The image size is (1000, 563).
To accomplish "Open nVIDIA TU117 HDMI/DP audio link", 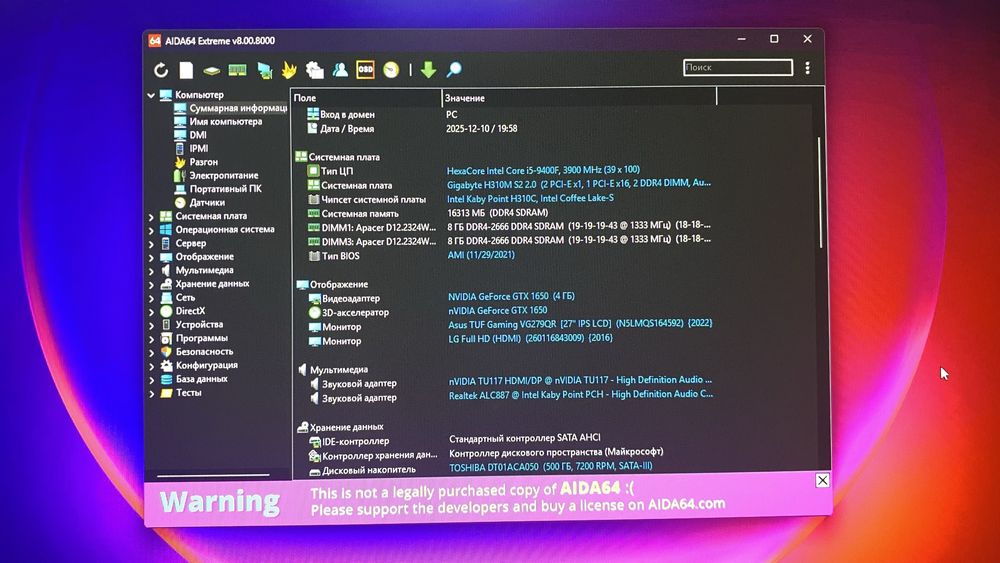I will 580,380.
